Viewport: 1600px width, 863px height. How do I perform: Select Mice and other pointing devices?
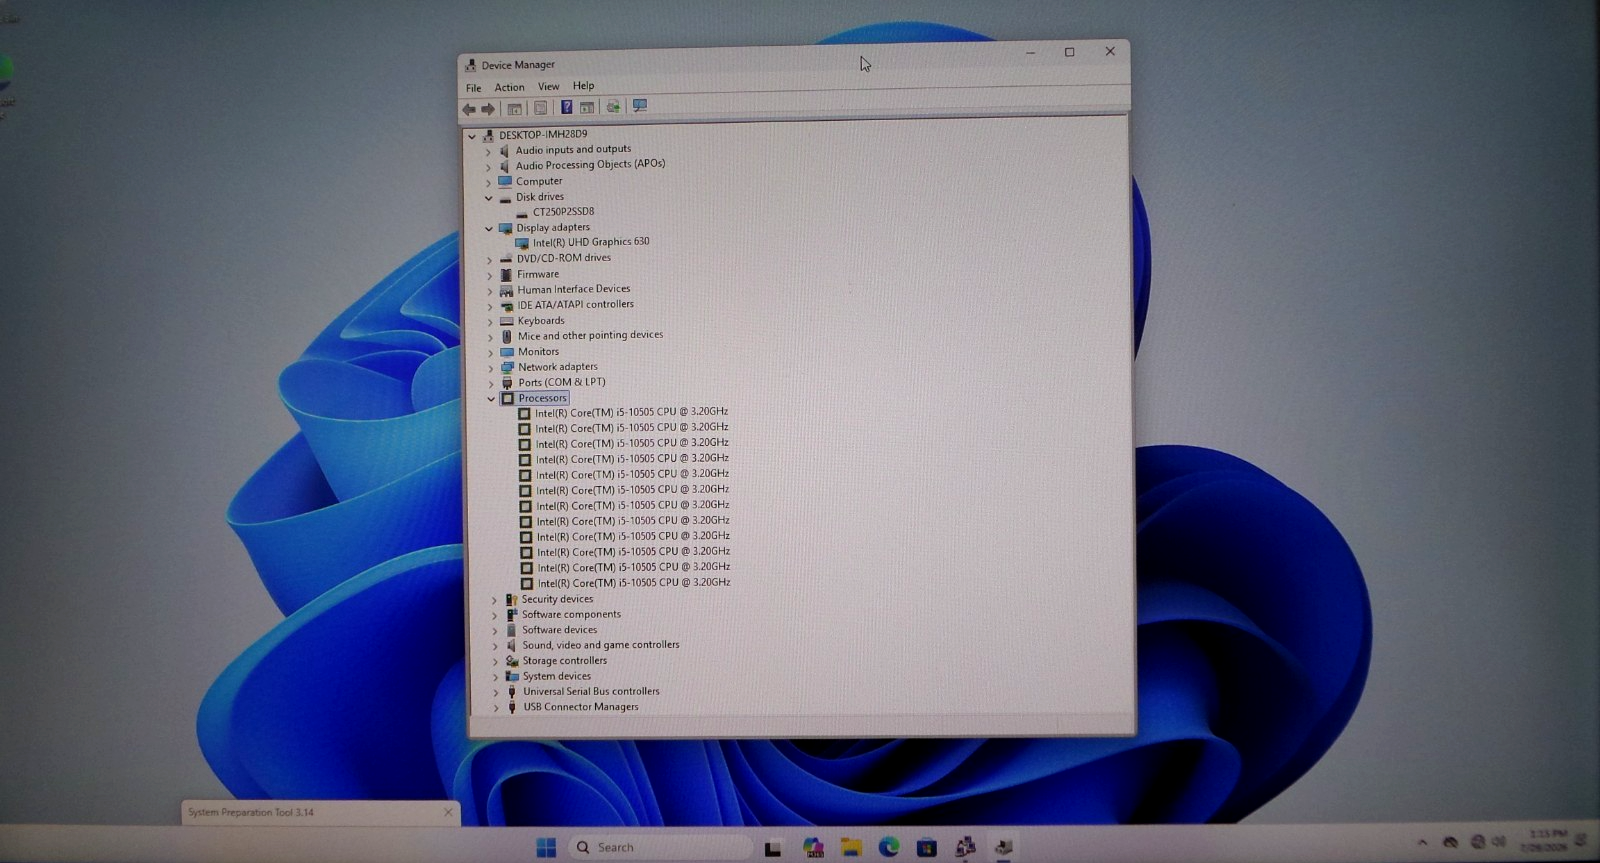tap(590, 336)
